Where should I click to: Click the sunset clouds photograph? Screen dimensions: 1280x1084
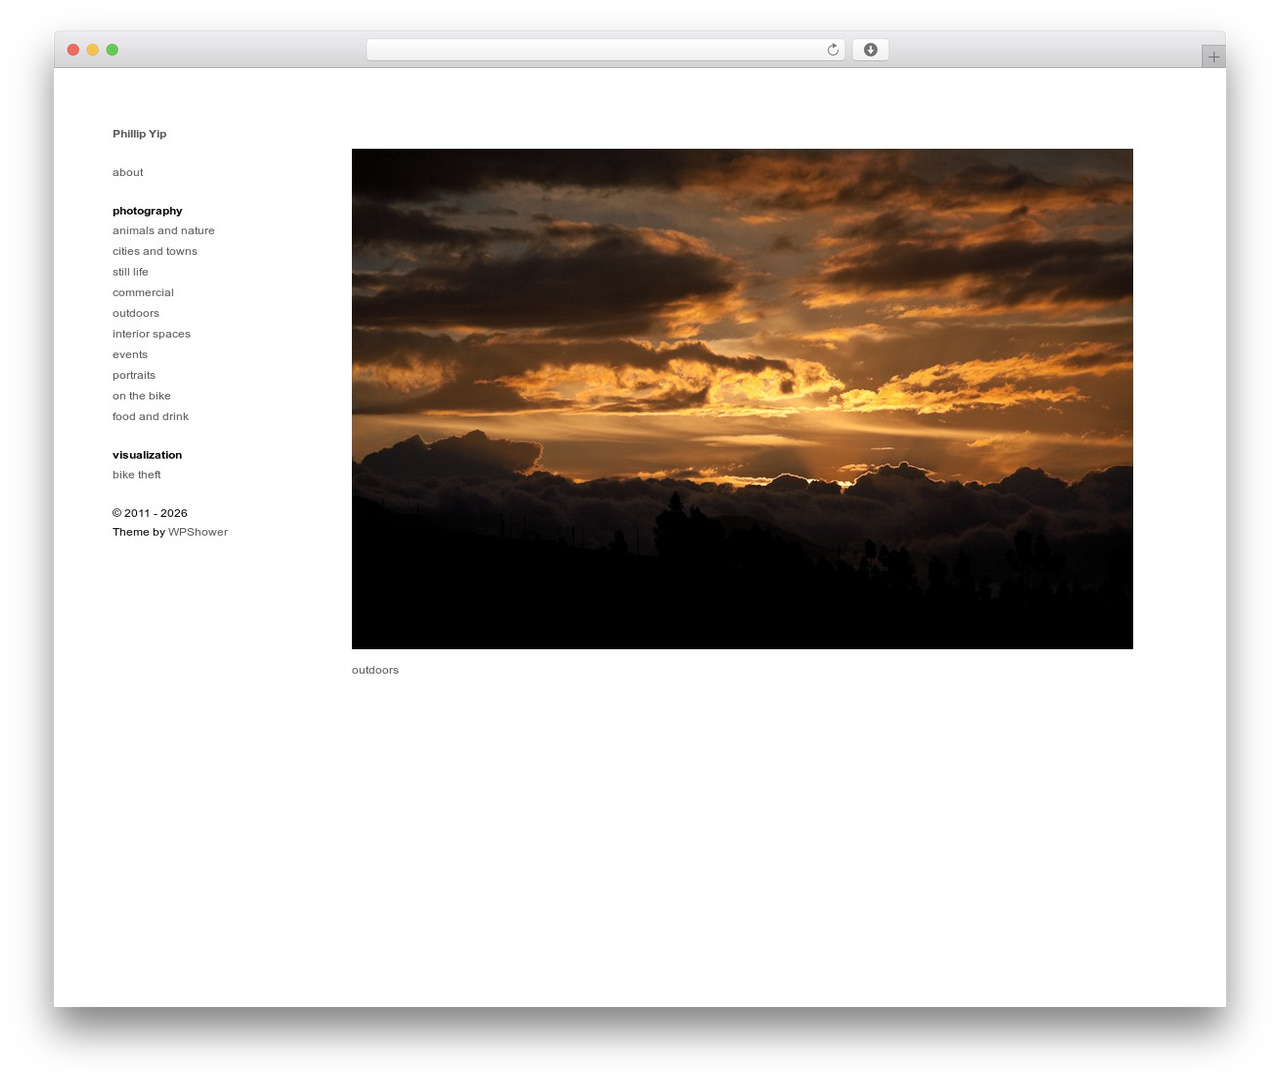pyautogui.click(x=742, y=399)
